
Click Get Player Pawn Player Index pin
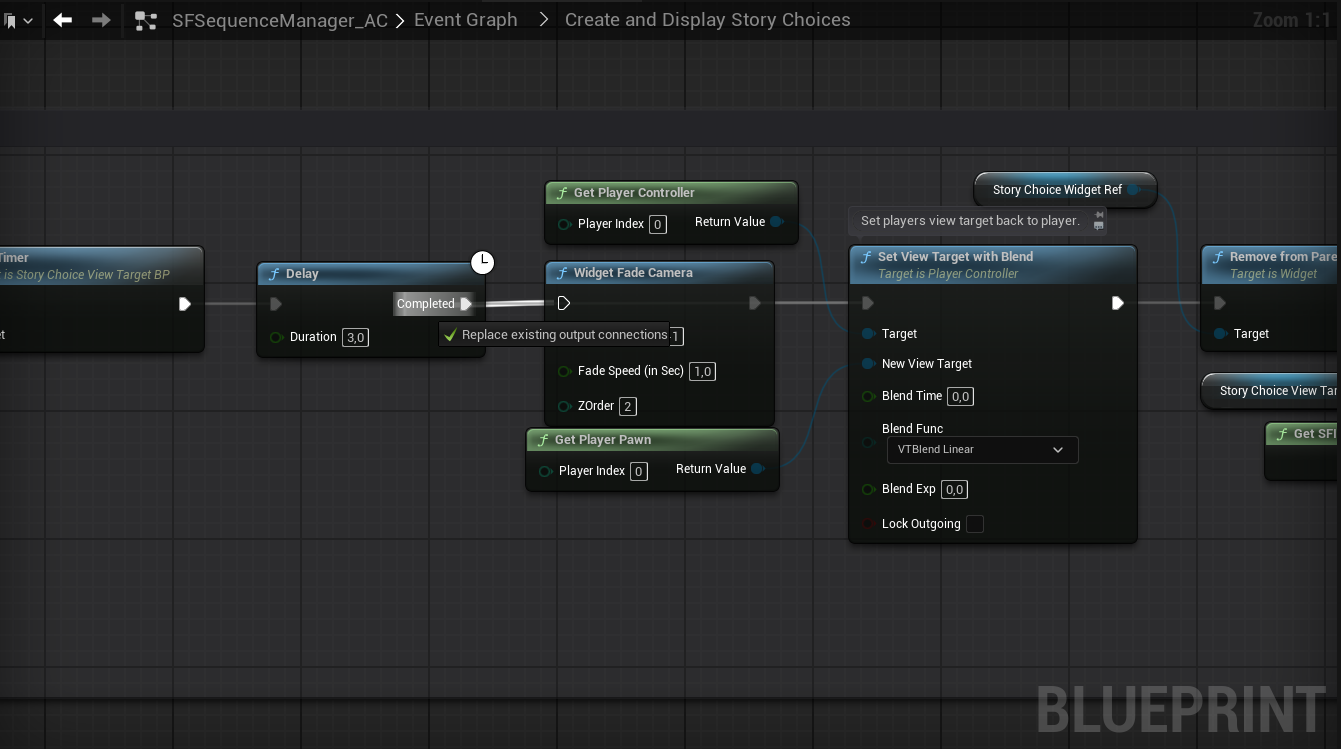(545, 471)
